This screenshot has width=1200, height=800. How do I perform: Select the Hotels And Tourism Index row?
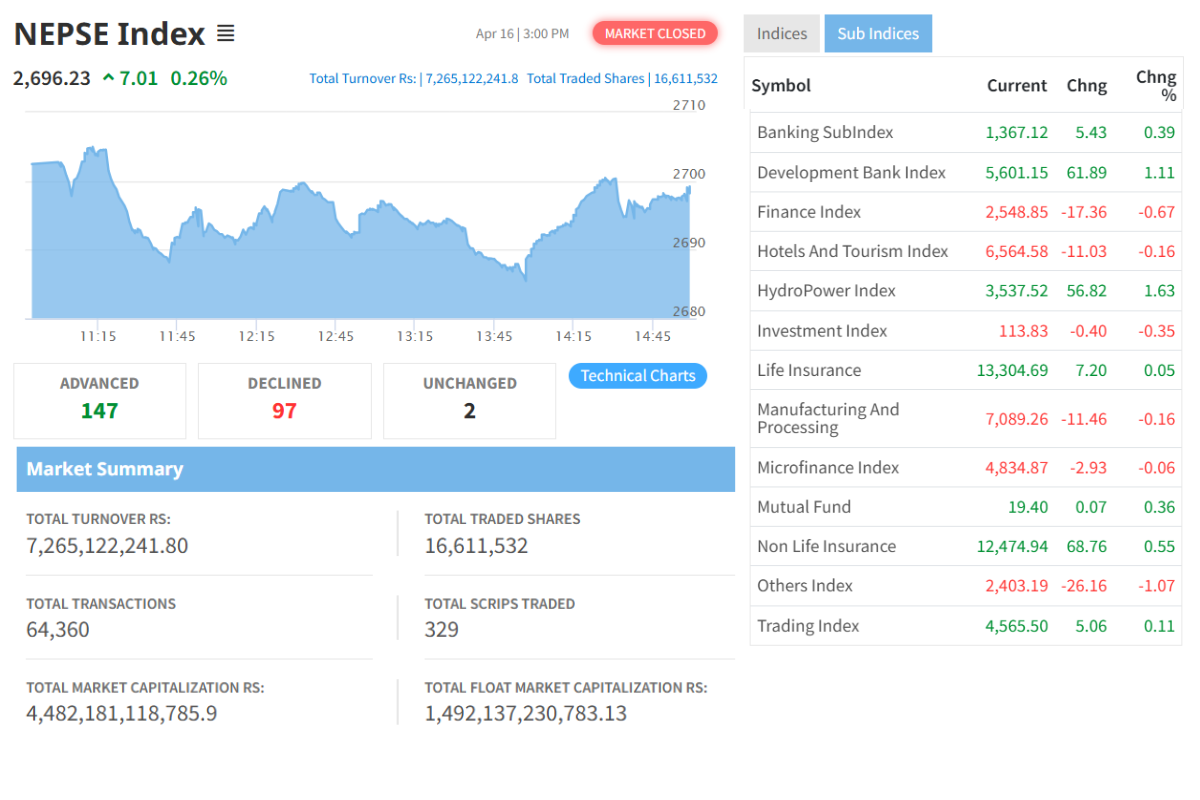pos(966,251)
